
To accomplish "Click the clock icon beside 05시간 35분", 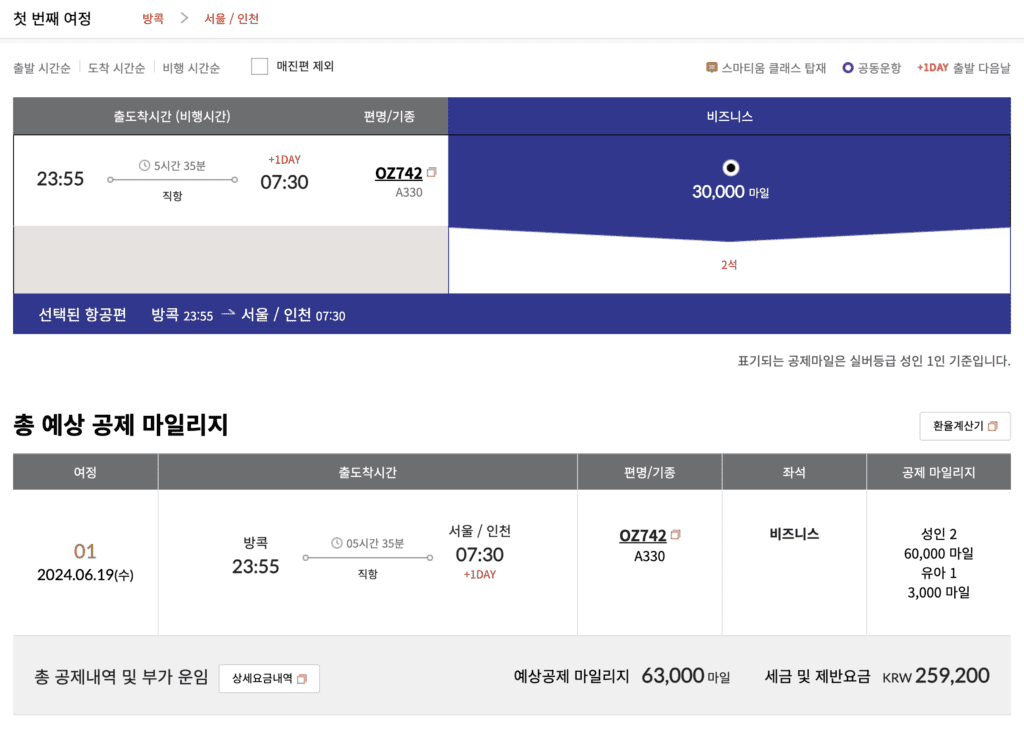I will coord(337,543).
